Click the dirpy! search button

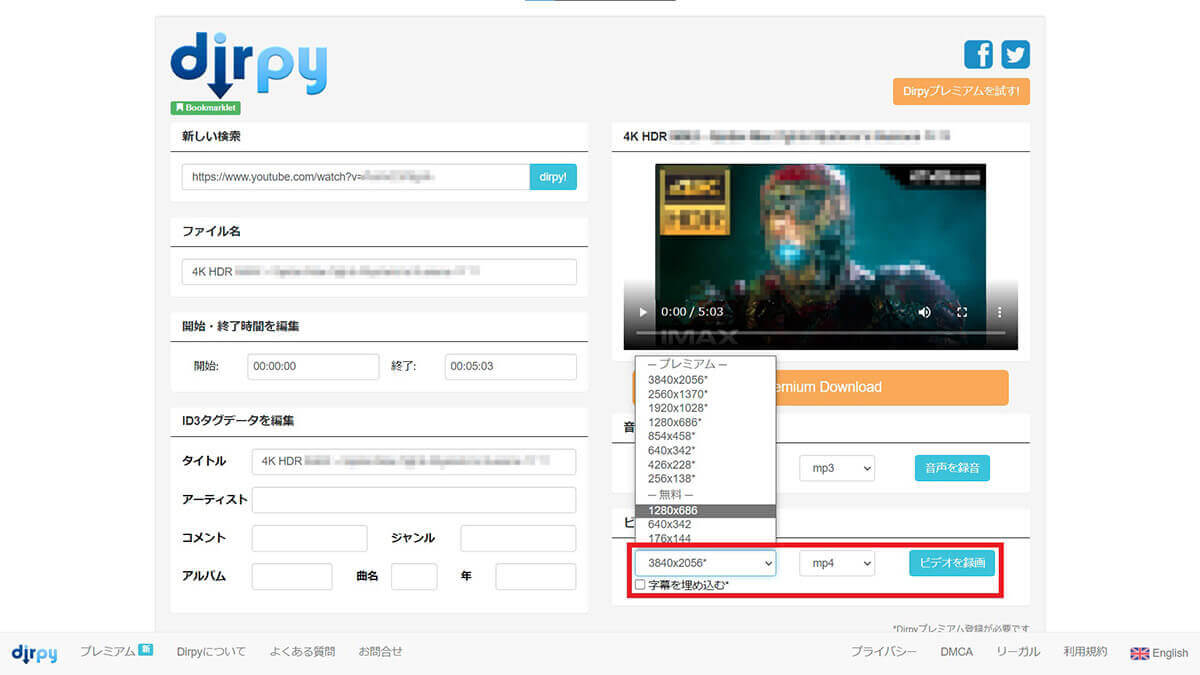pos(553,177)
